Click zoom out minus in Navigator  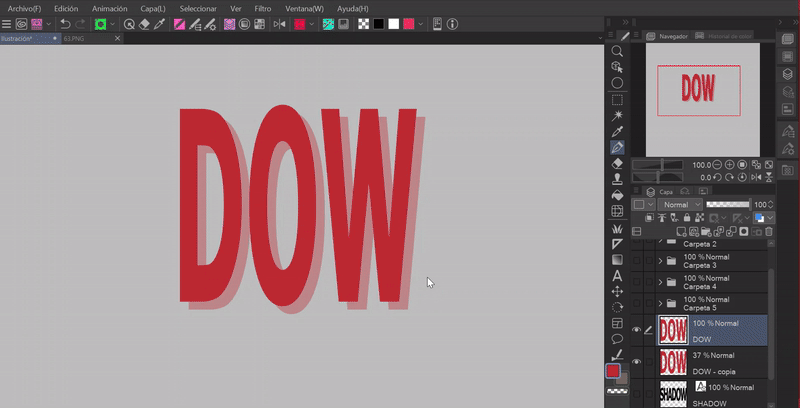point(717,165)
